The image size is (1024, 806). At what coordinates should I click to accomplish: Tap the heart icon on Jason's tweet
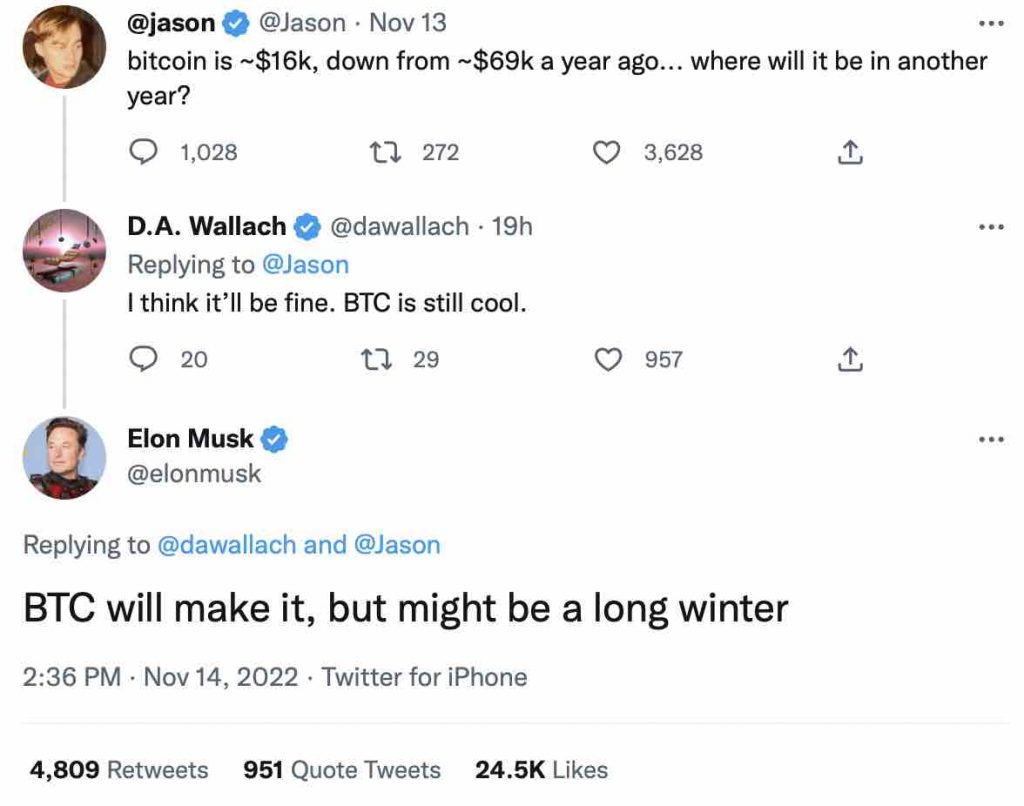[607, 152]
